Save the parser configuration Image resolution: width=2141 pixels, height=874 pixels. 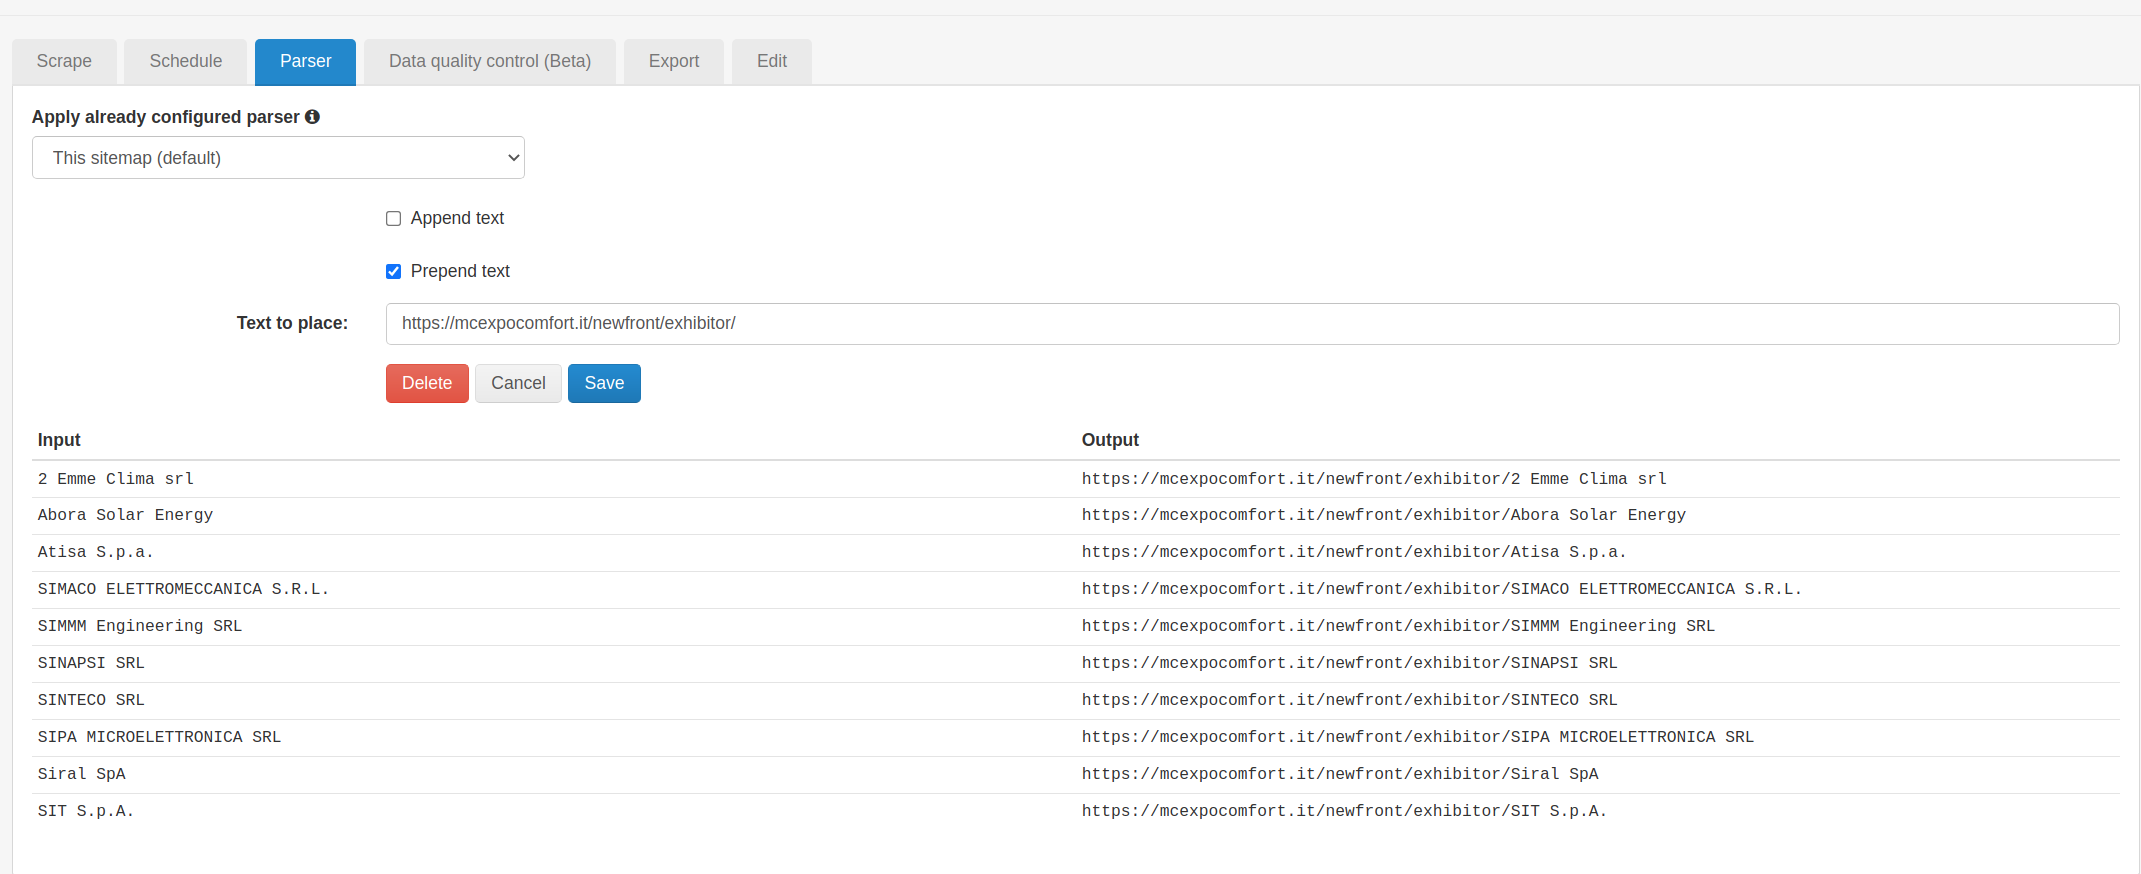point(604,384)
